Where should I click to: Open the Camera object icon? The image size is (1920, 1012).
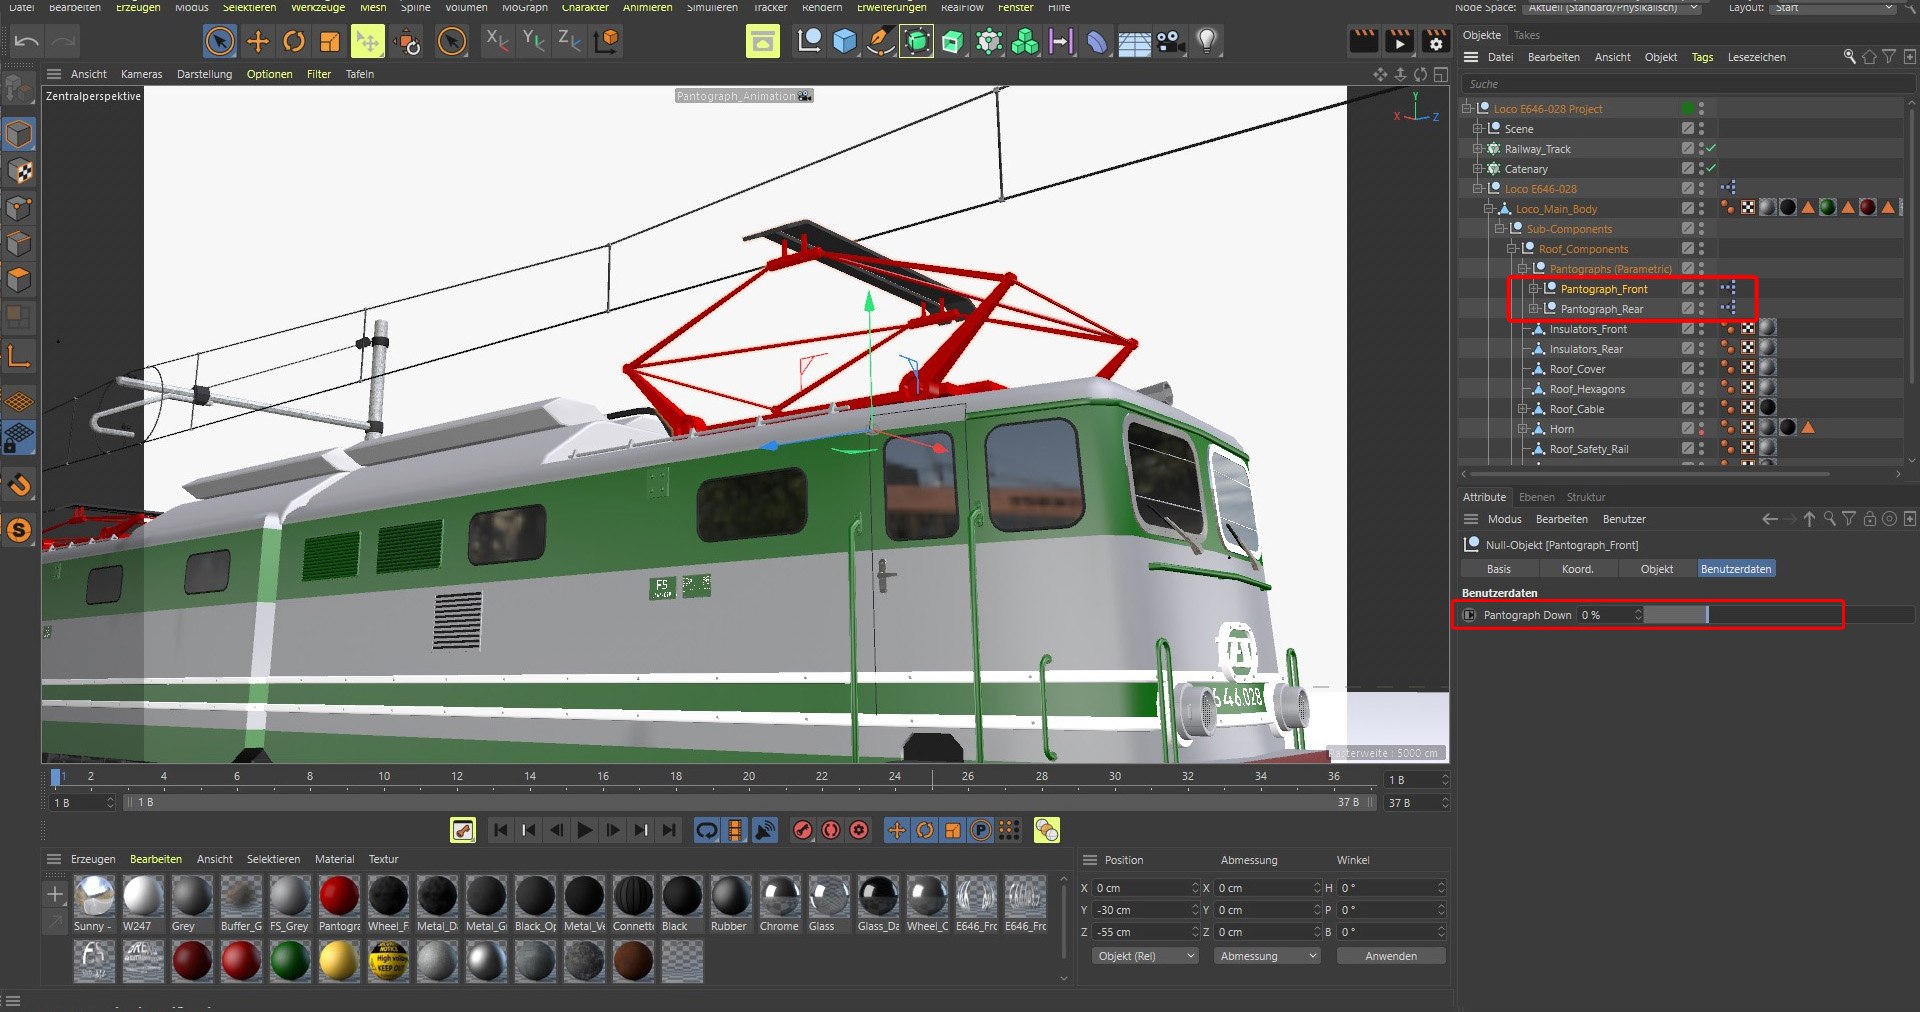(x=1170, y=41)
